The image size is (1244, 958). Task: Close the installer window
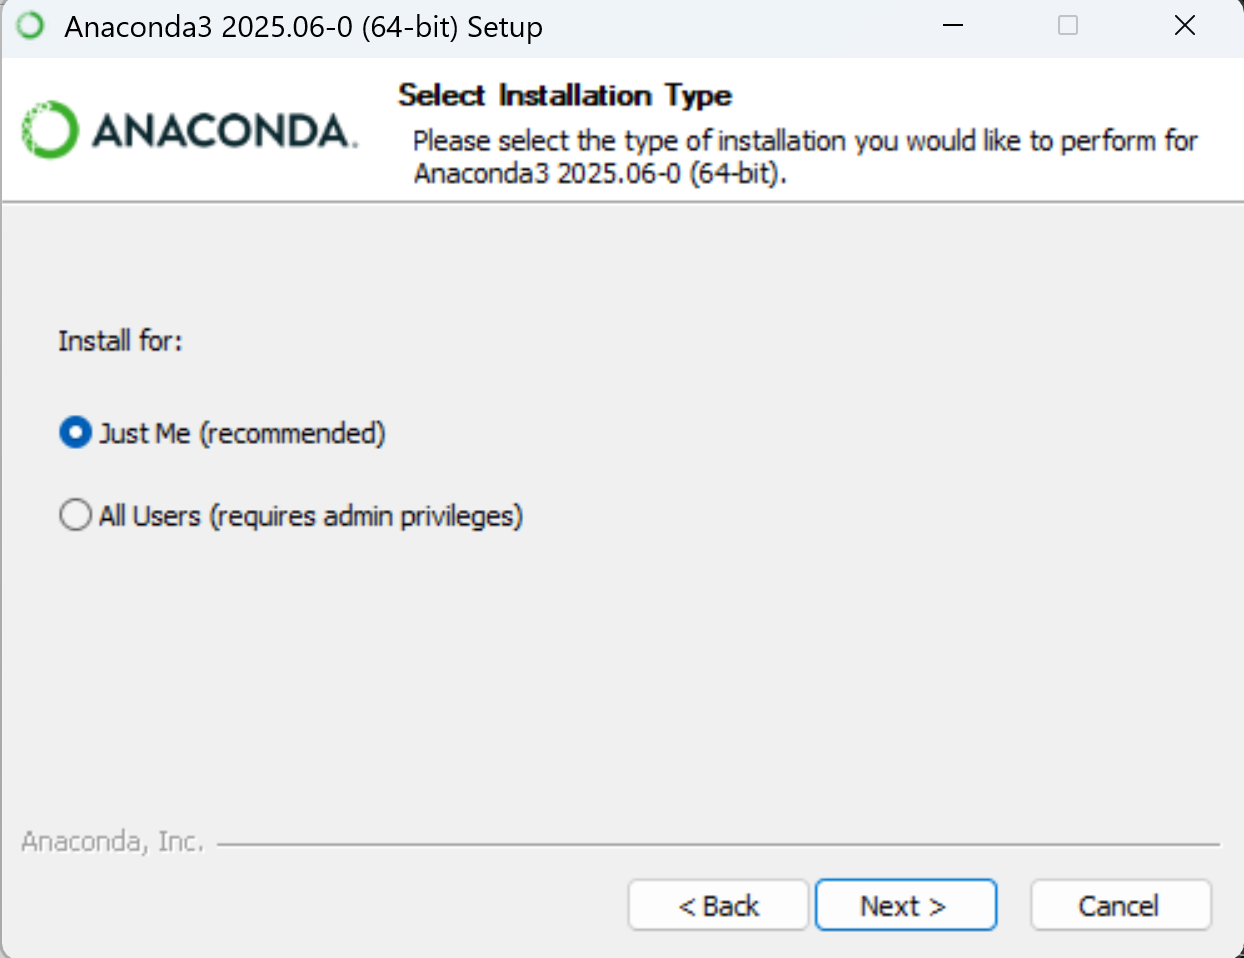pyautogui.click(x=1185, y=26)
